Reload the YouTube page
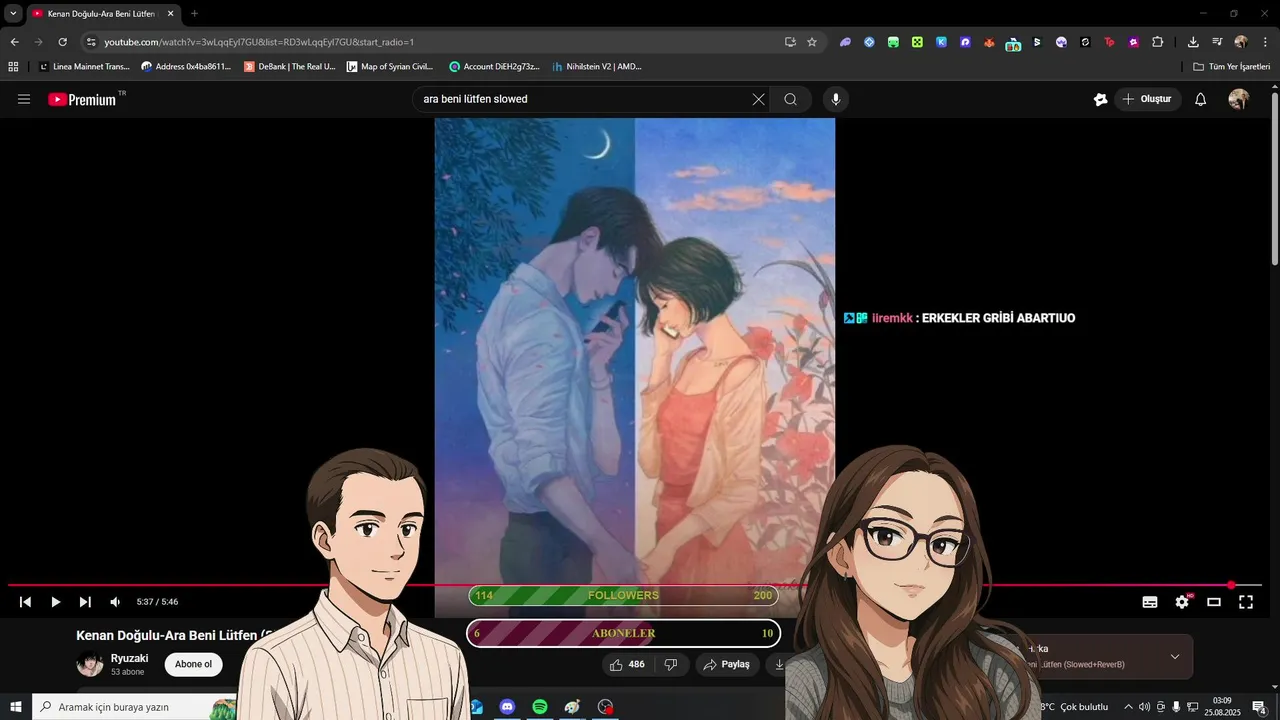Screen dimensions: 1280x720 62,42
